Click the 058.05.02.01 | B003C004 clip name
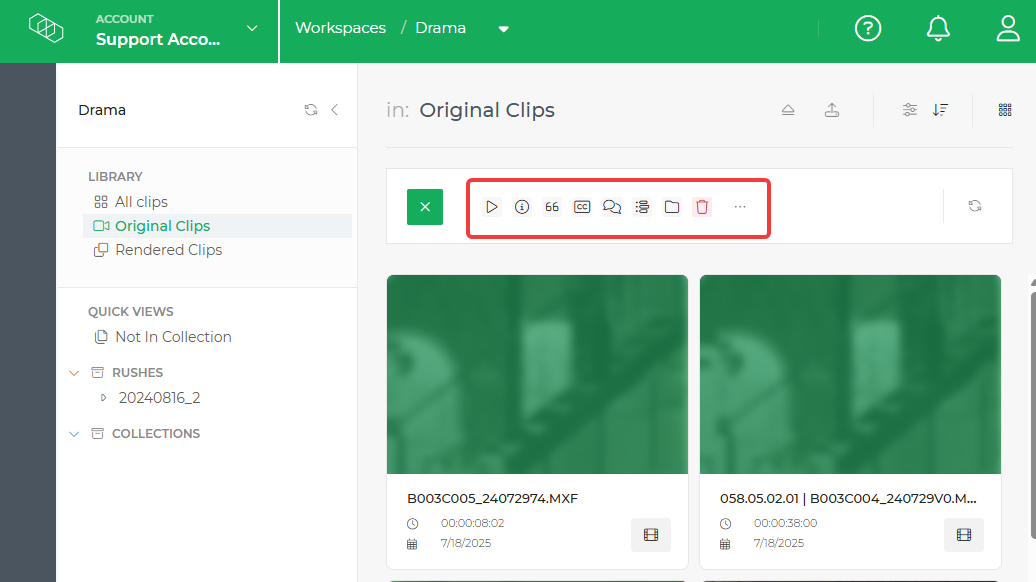The image size is (1036, 582). (x=848, y=499)
